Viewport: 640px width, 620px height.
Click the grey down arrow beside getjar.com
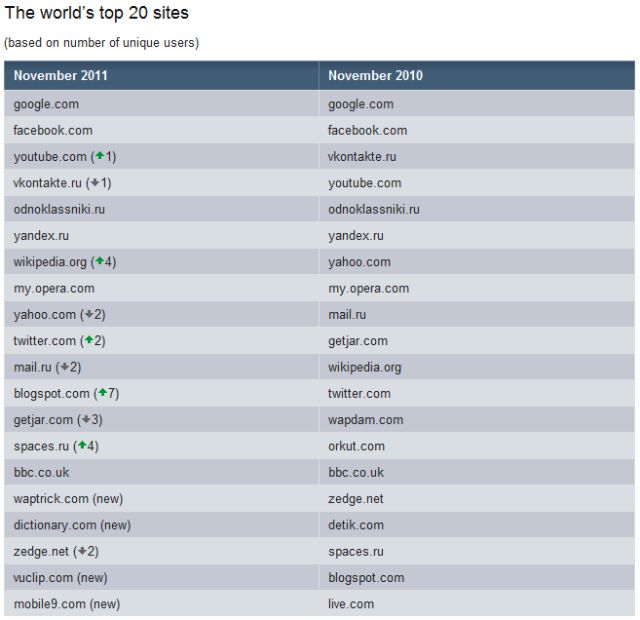click(x=86, y=419)
